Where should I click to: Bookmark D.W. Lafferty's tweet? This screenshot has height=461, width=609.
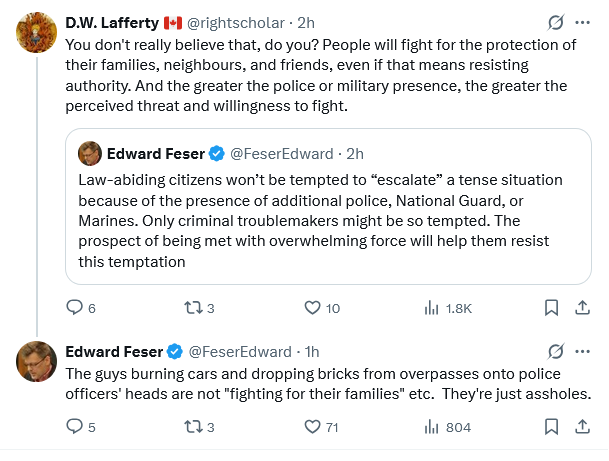pyautogui.click(x=551, y=308)
